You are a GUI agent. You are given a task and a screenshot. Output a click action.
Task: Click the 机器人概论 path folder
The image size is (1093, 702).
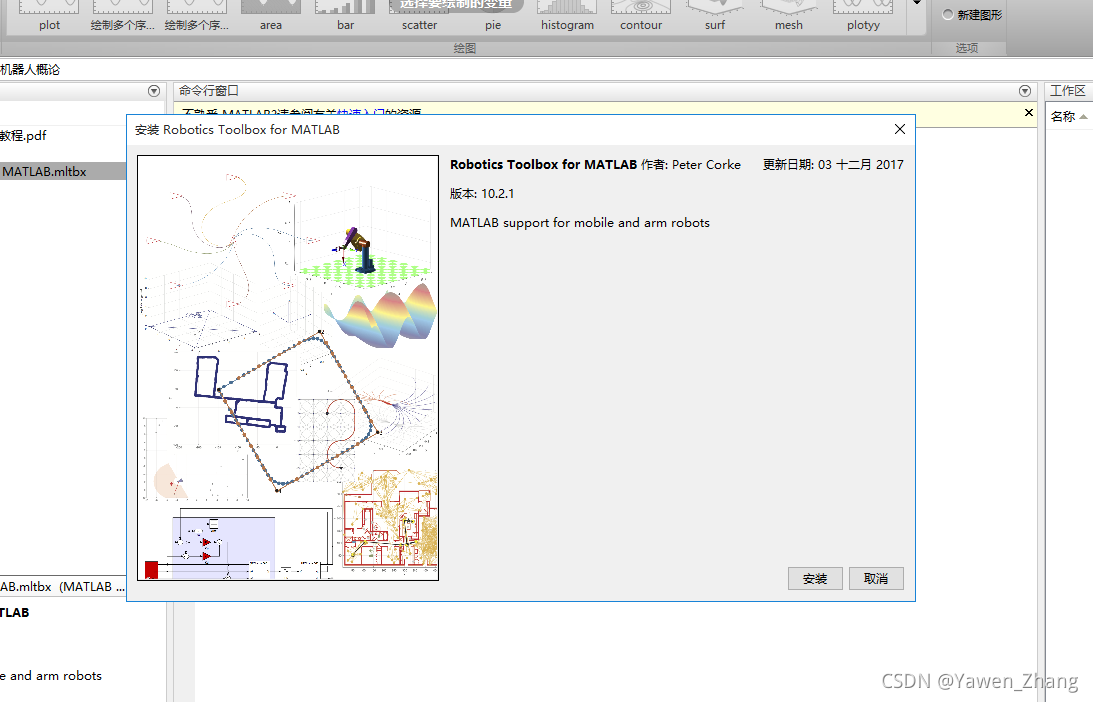coord(30,70)
